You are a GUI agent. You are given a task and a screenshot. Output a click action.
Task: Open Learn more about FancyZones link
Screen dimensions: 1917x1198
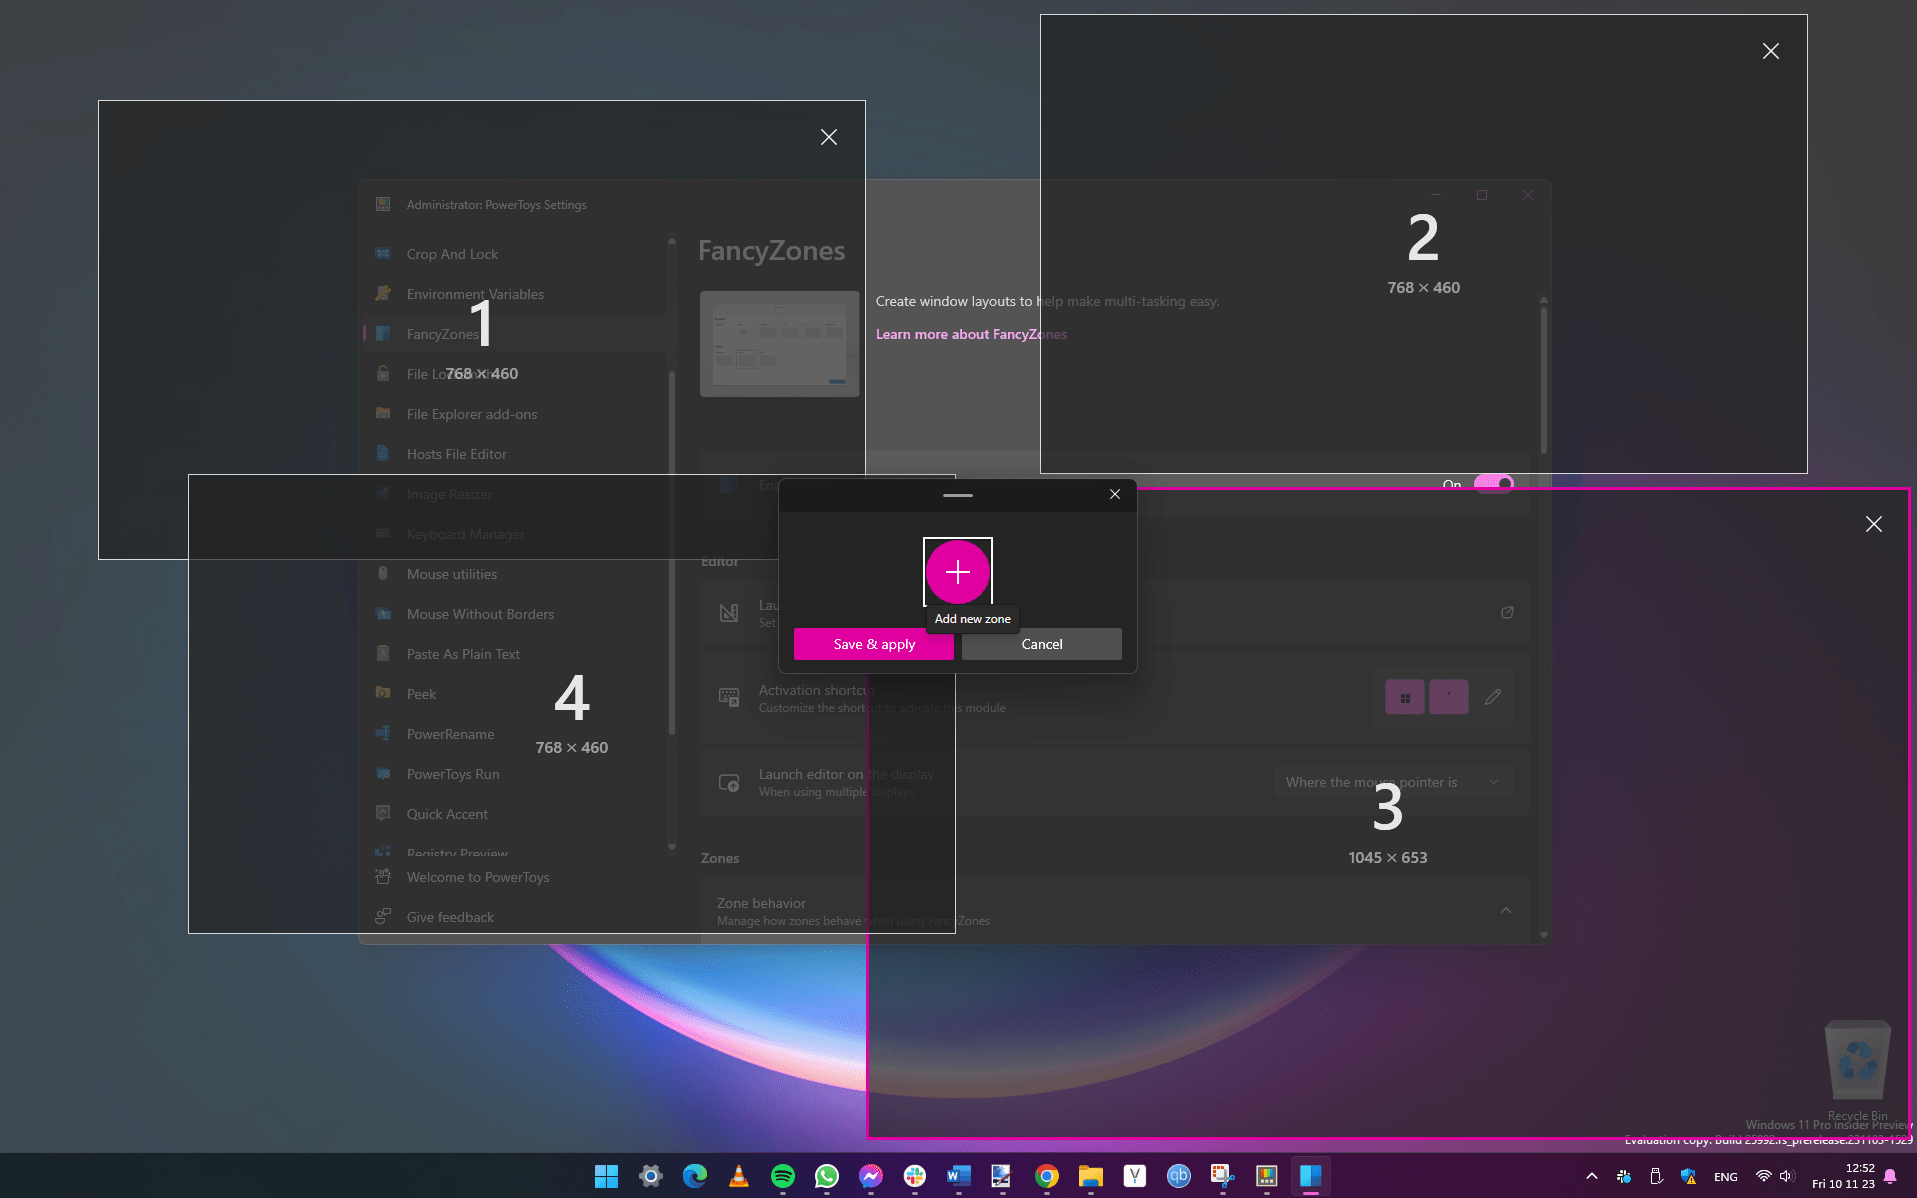click(x=969, y=334)
